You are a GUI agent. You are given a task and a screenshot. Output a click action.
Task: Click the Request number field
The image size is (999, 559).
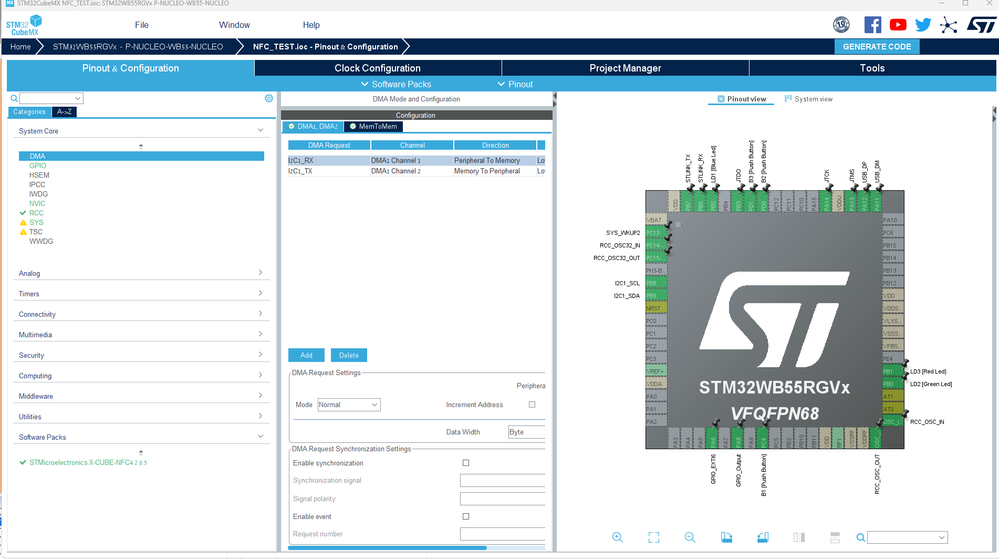point(503,534)
